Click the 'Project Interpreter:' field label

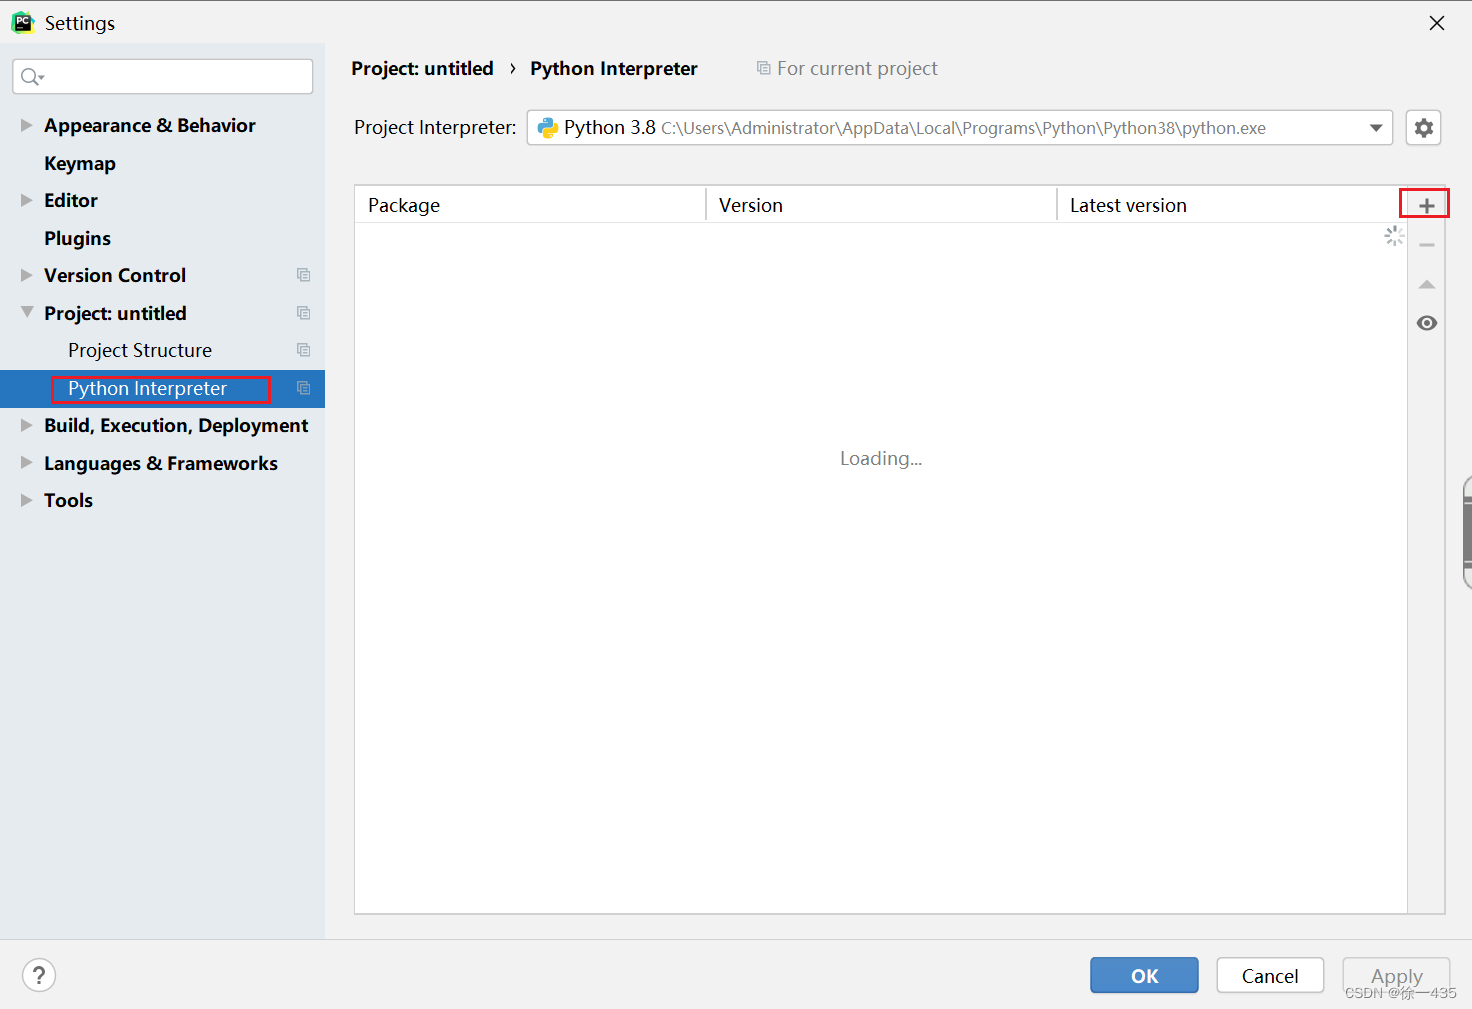point(435,128)
